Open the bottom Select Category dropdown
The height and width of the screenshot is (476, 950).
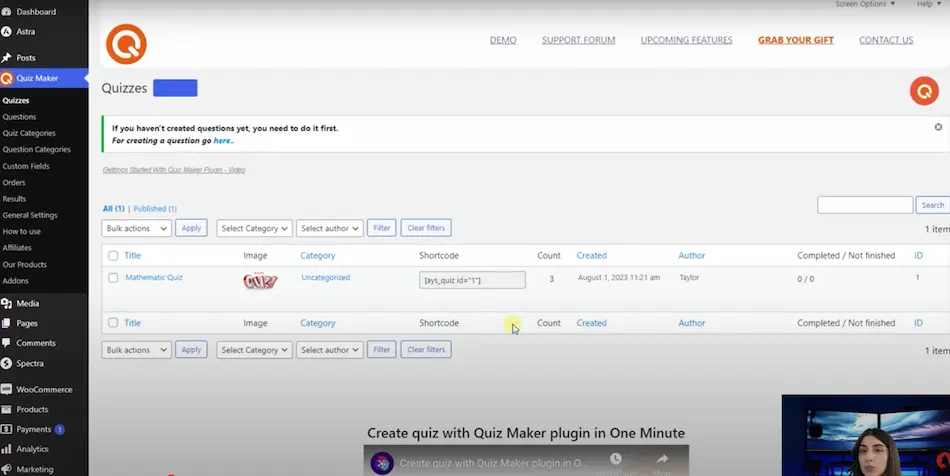coord(254,350)
